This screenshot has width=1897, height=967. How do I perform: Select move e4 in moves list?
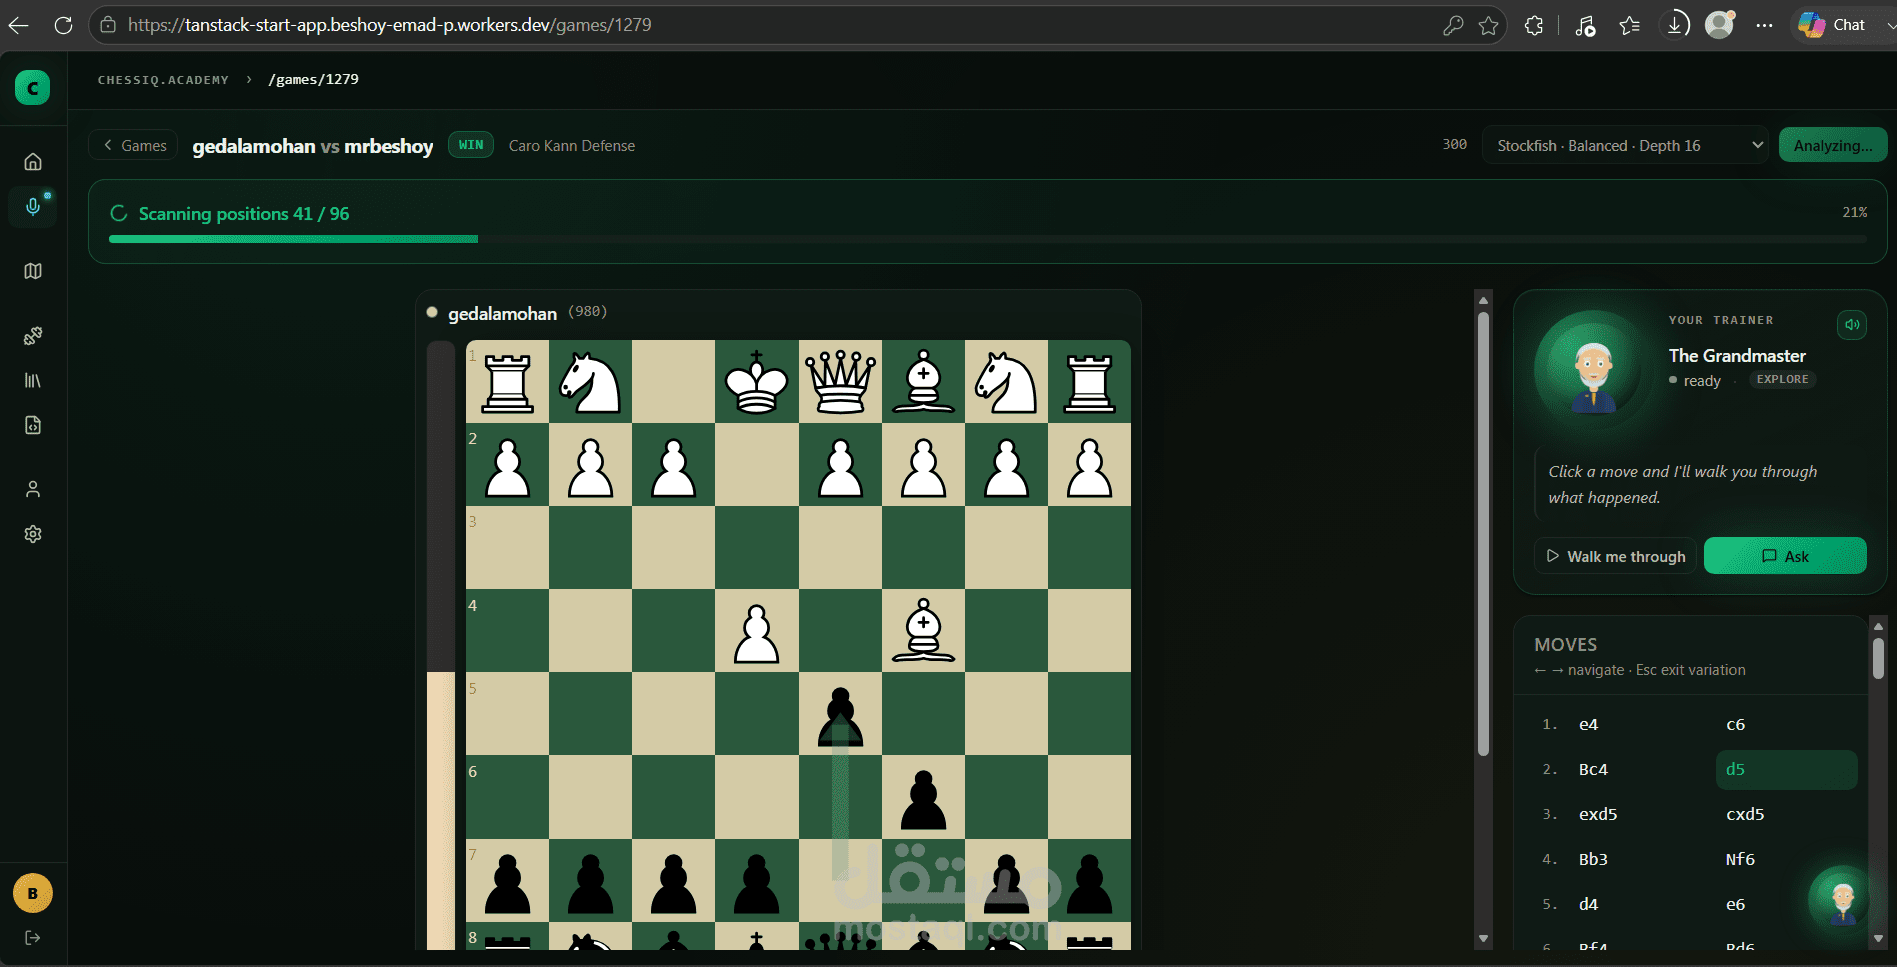coord(1589,725)
